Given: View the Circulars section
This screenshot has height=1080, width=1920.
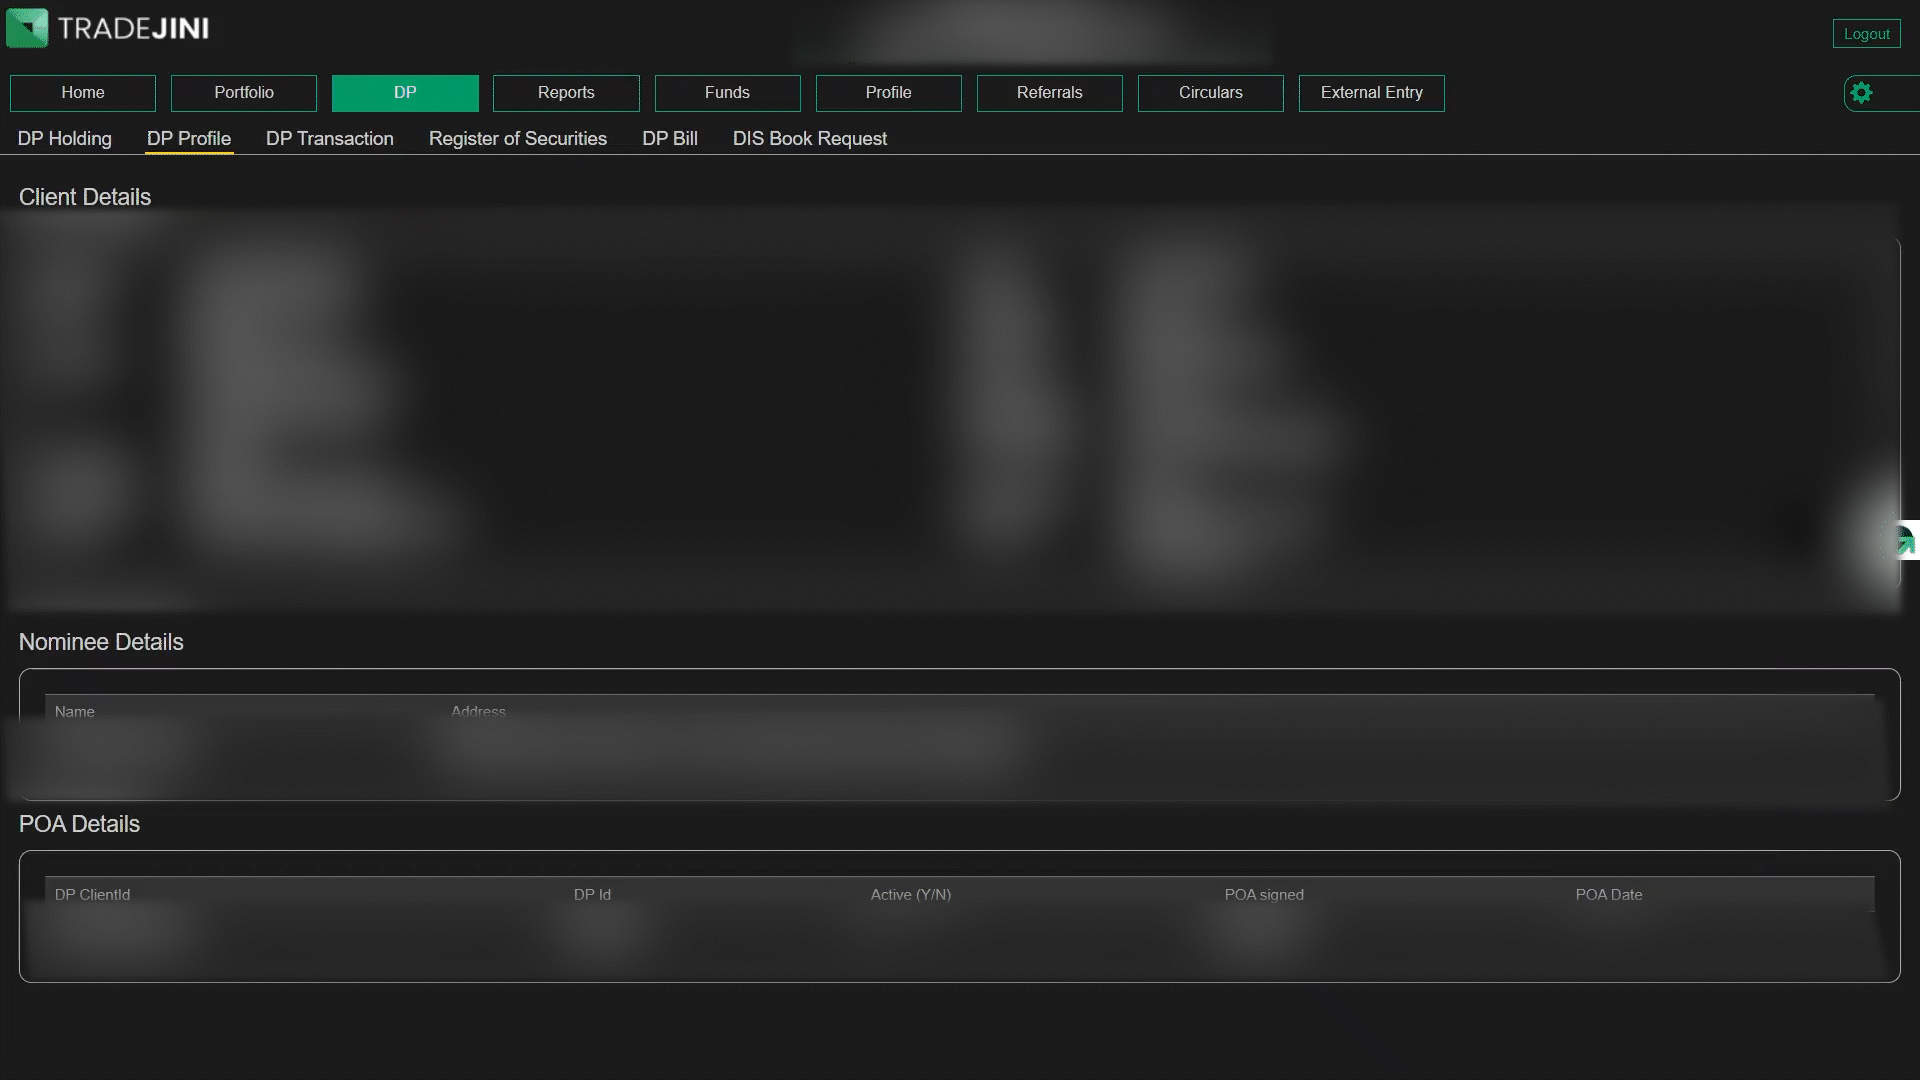Looking at the screenshot, I should pos(1210,93).
